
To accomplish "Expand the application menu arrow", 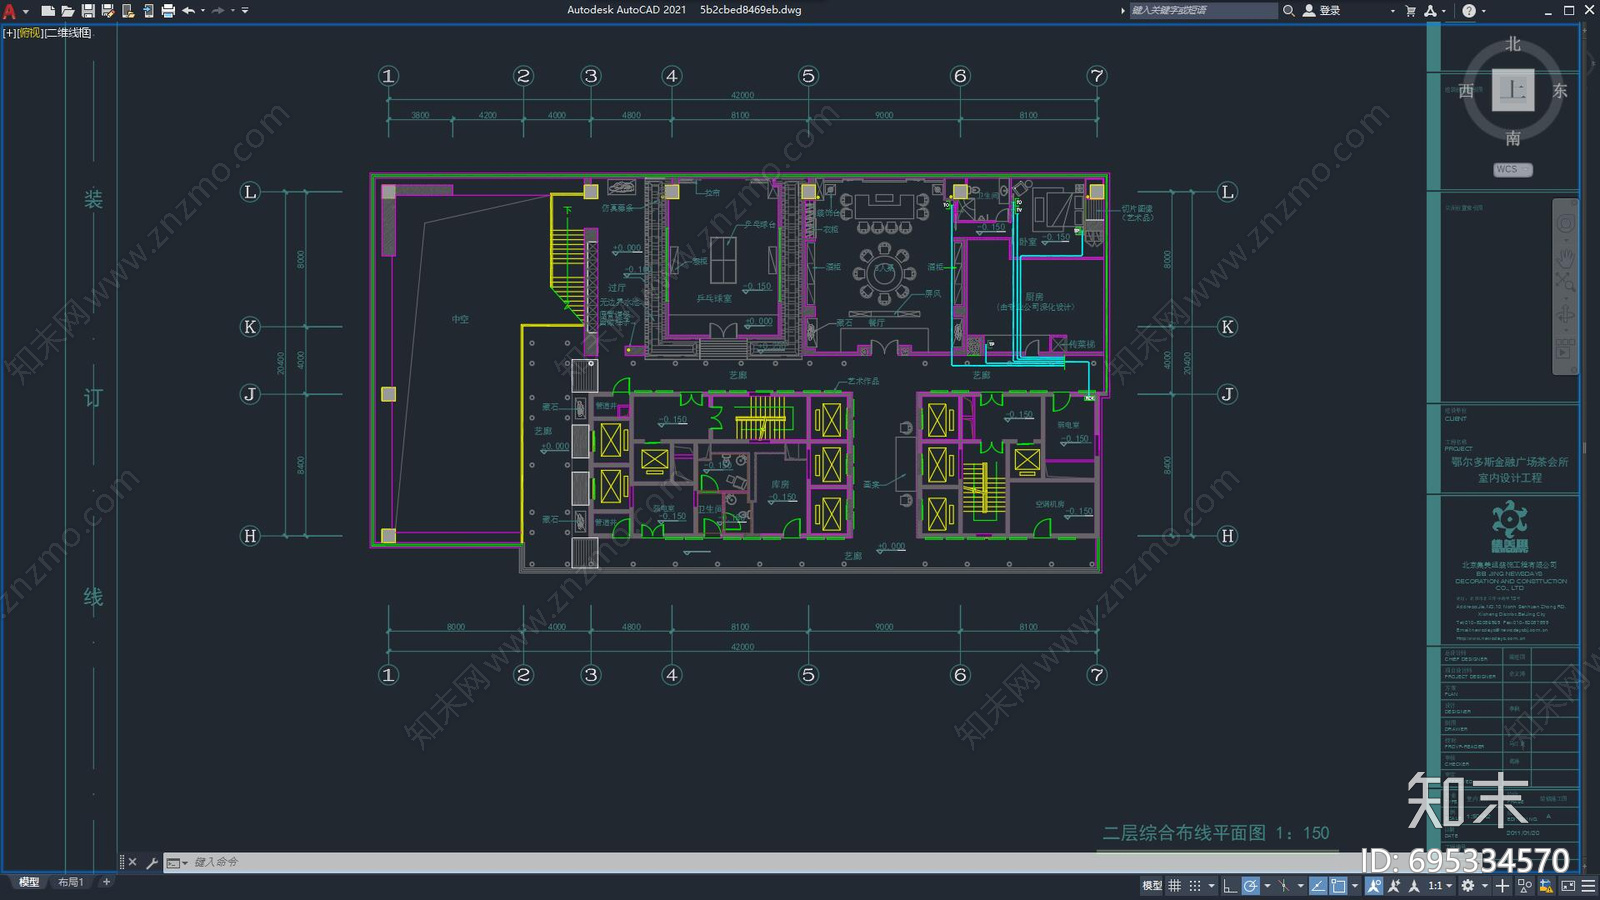I will tap(26, 11).
